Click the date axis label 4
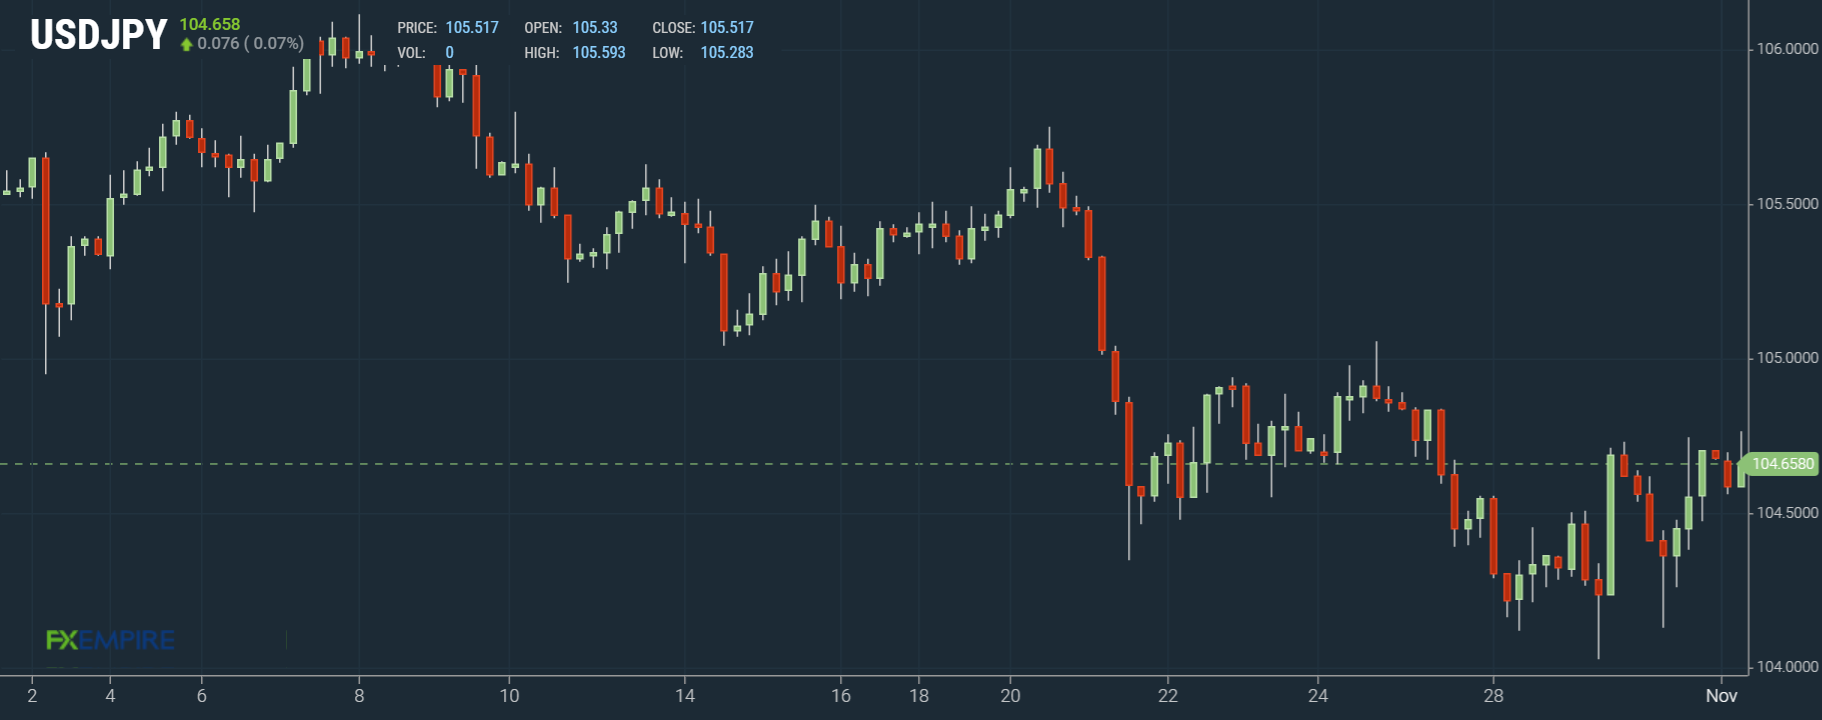Viewport: 1822px width, 720px height. [110, 696]
